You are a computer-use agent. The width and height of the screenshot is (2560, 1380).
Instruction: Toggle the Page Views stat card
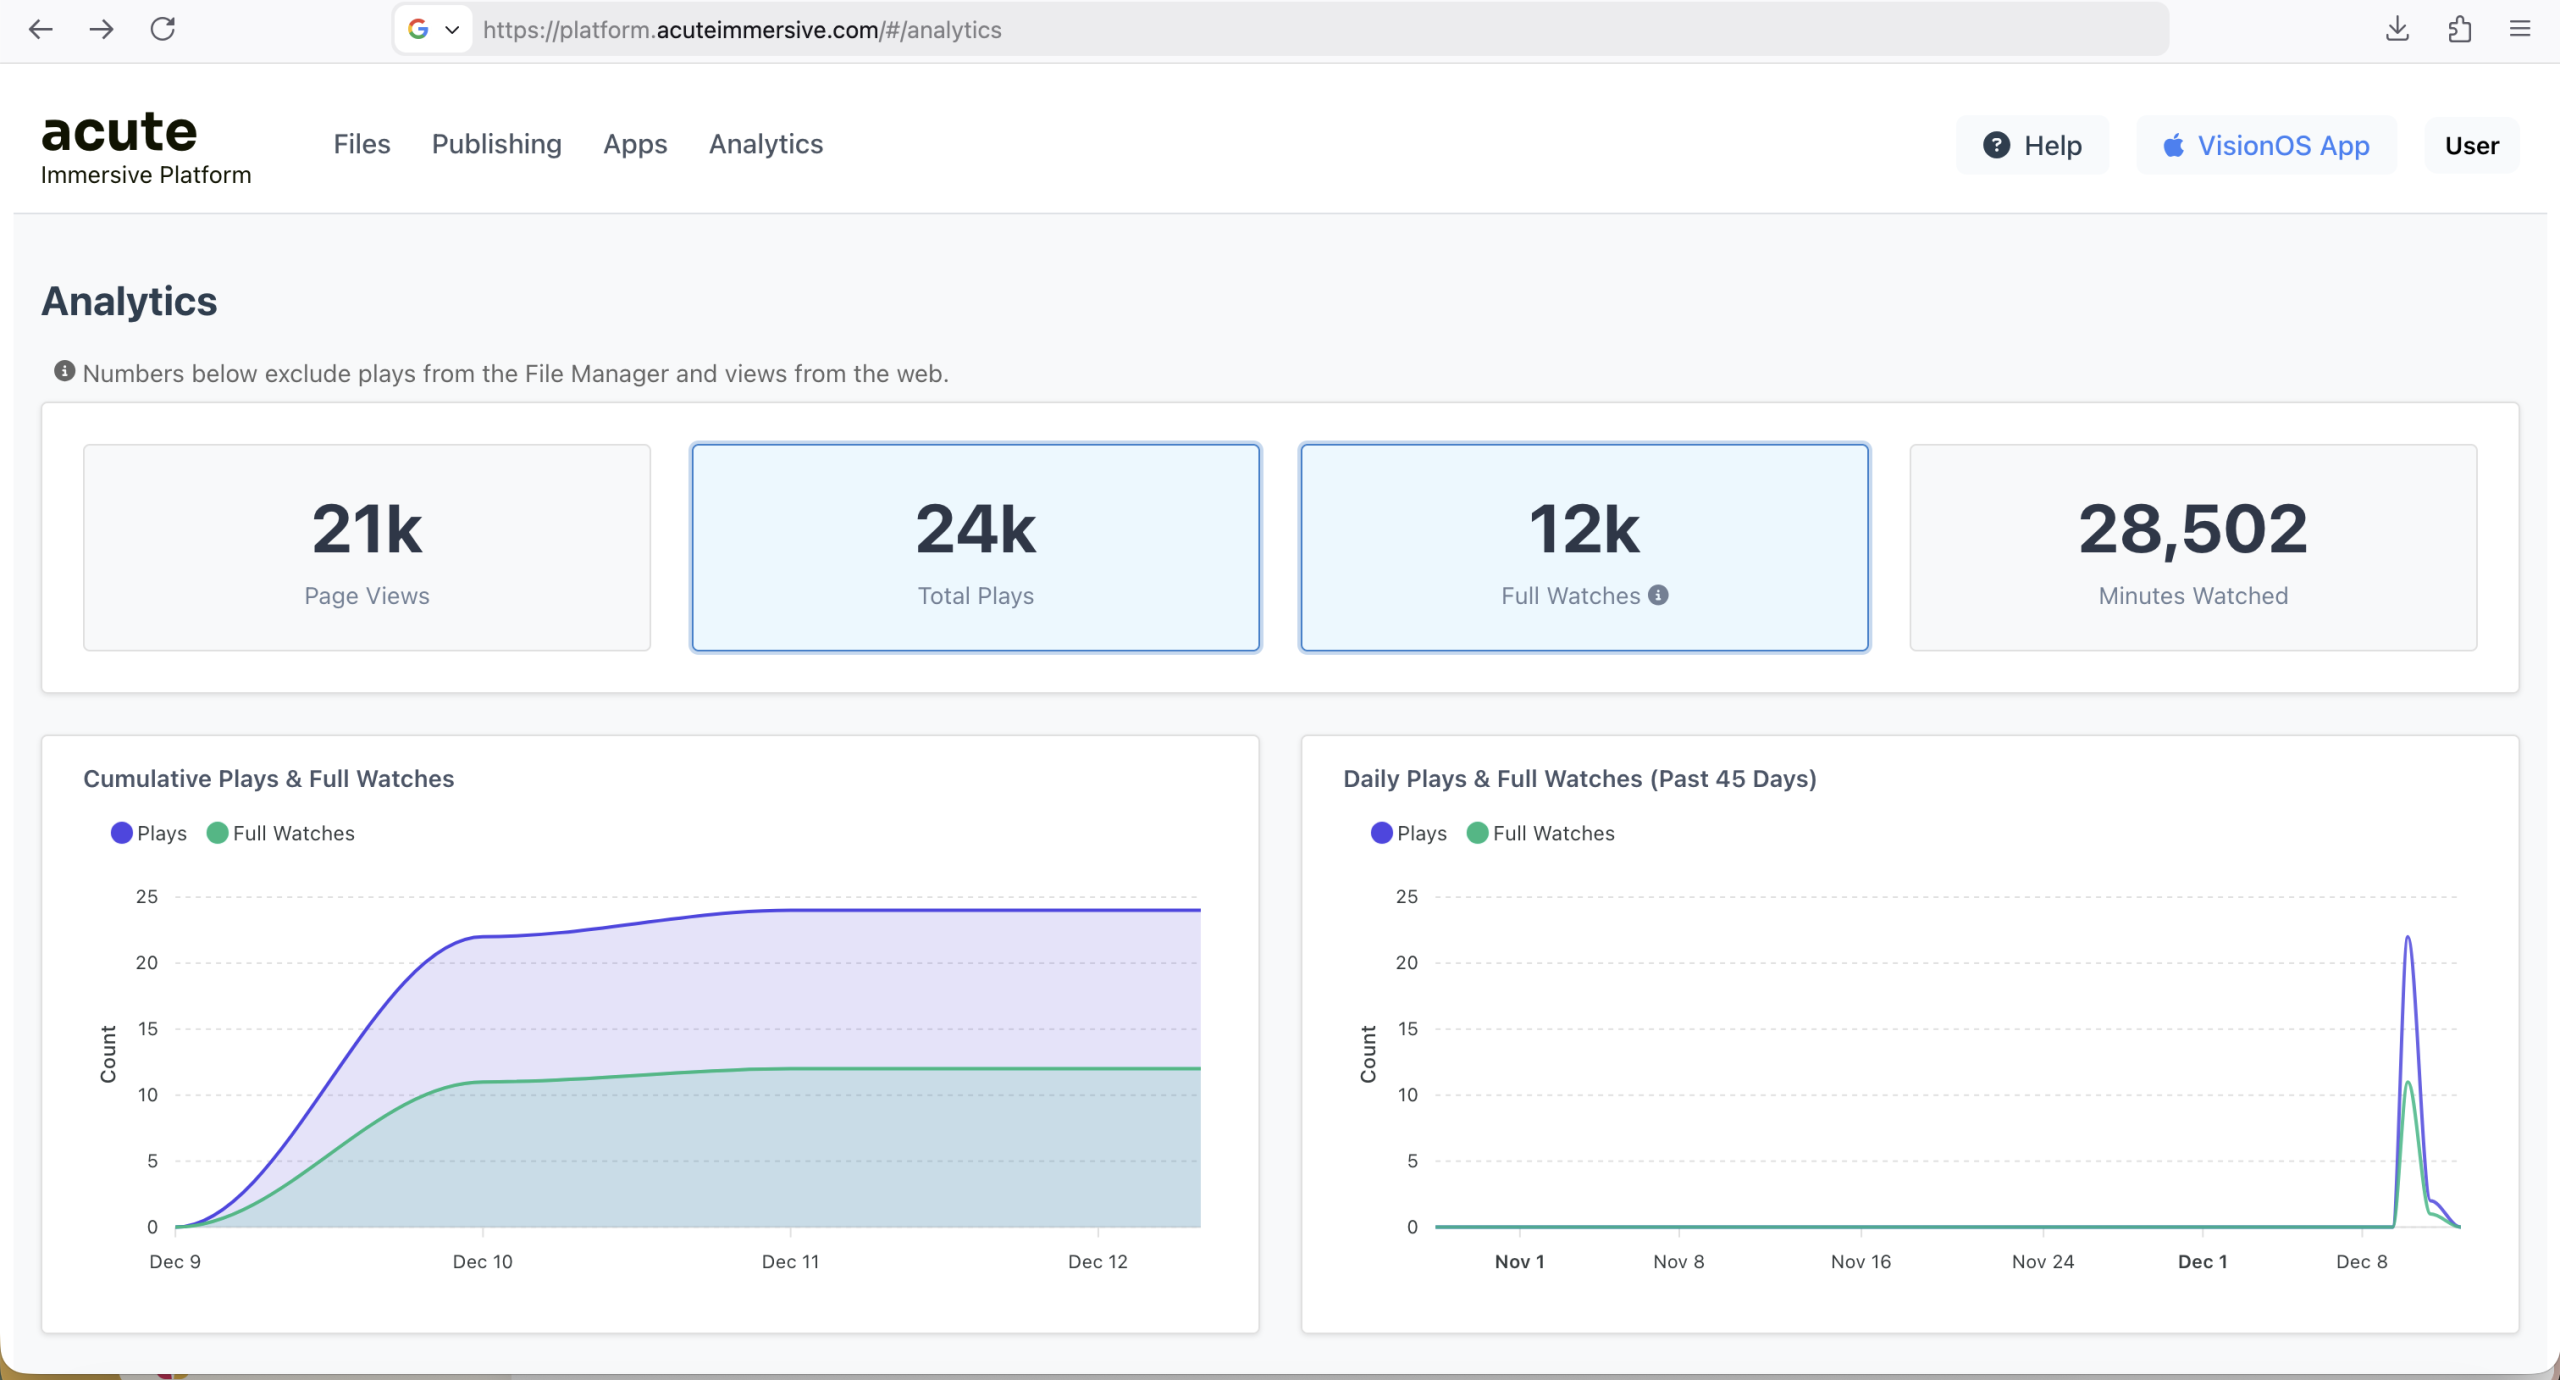tap(367, 547)
